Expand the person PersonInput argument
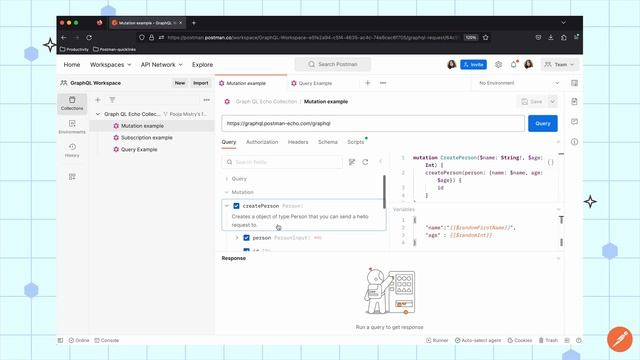 pyautogui.click(x=237, y=238)
